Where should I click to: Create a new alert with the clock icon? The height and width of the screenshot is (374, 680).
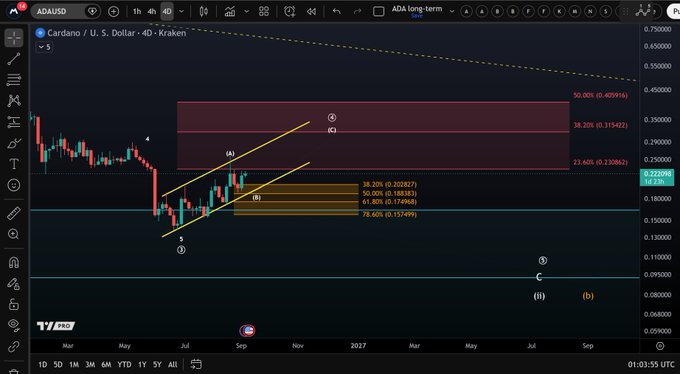pyautogui.click(x=289, y=12)
